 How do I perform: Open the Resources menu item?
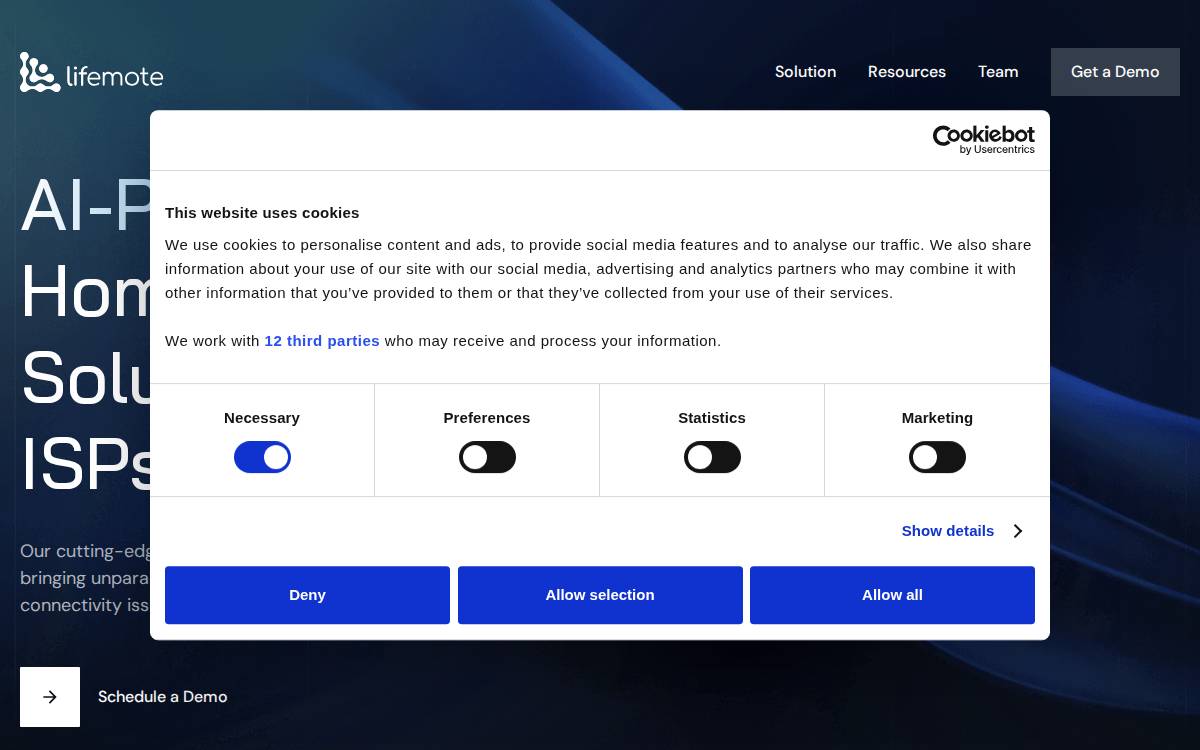(x=907, y=72)
